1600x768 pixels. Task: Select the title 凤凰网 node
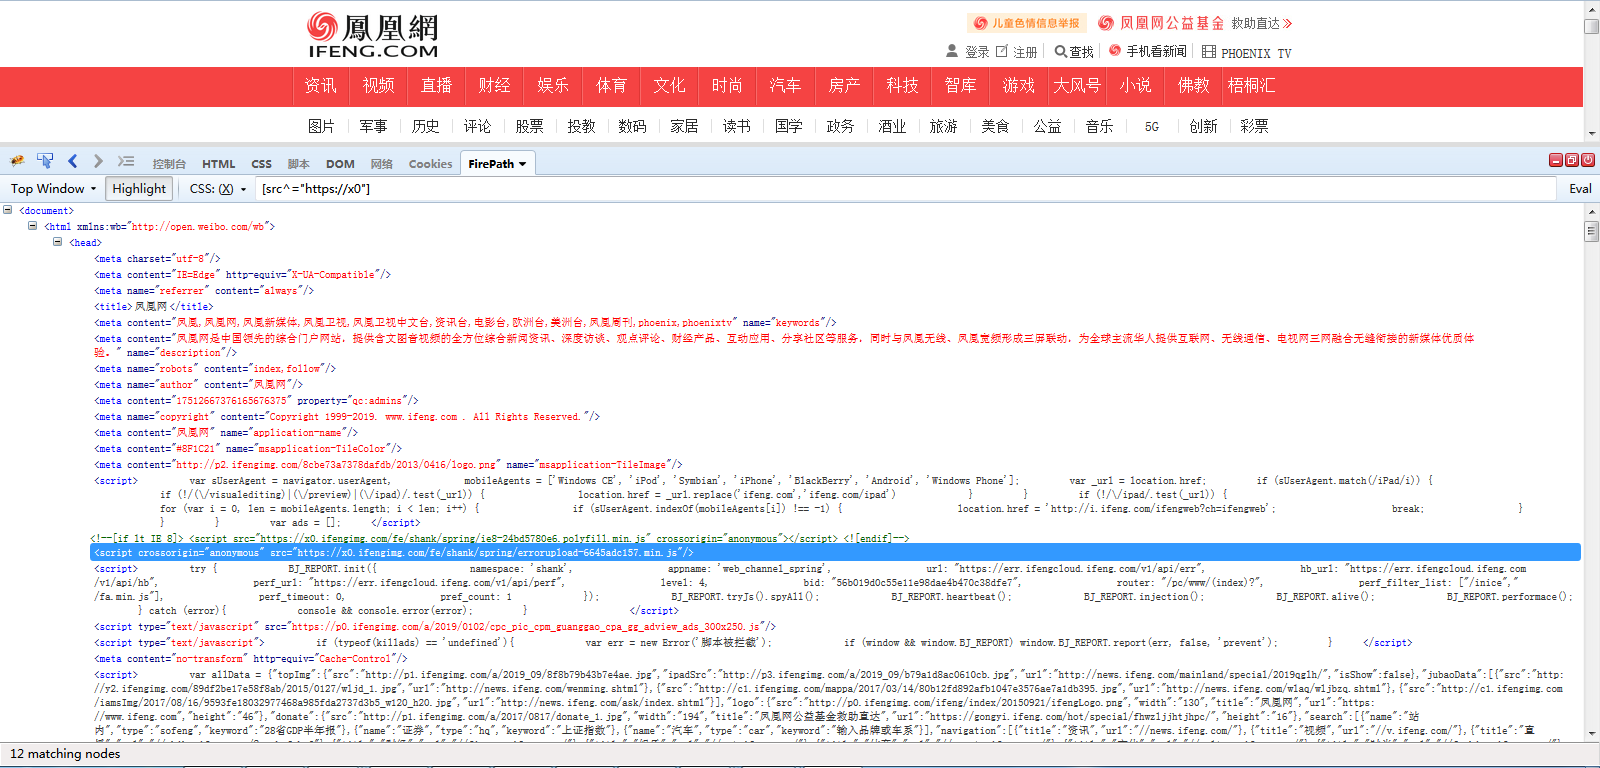click(153, 306)
